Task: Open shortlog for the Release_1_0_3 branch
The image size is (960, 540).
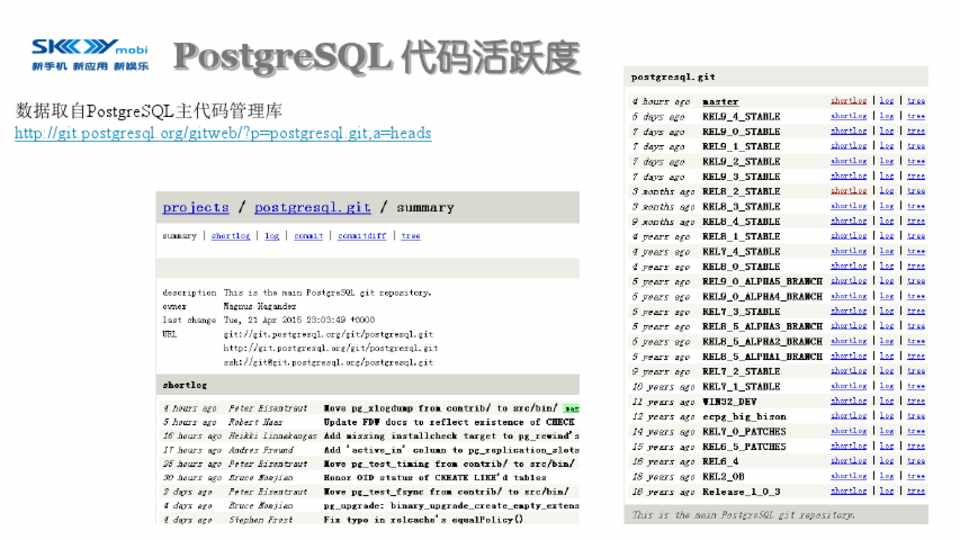Action: tap(848, 491)
